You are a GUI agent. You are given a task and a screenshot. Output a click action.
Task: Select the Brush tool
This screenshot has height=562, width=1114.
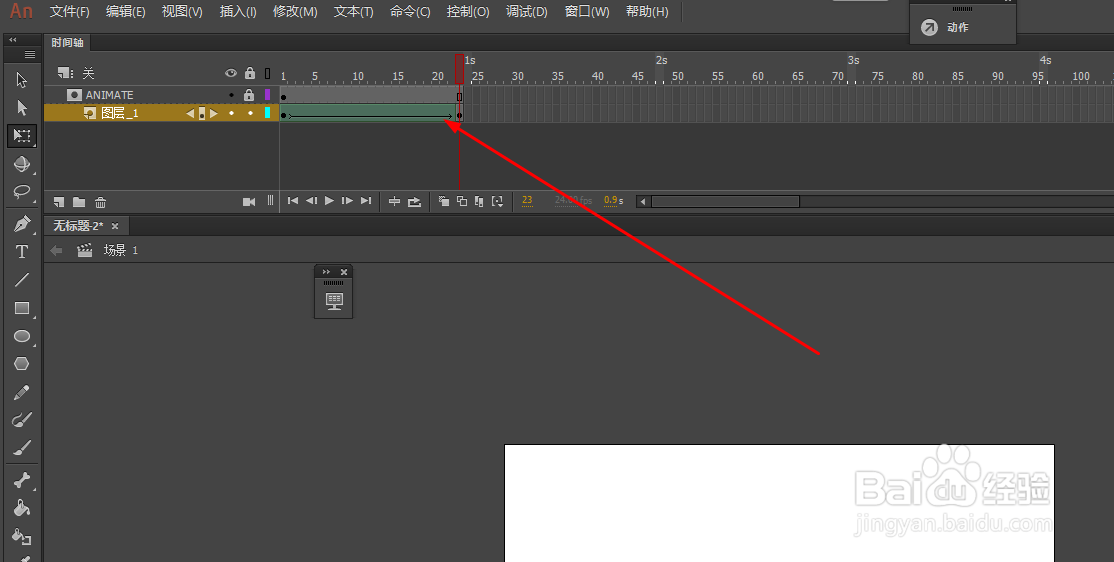coord(21,448)
